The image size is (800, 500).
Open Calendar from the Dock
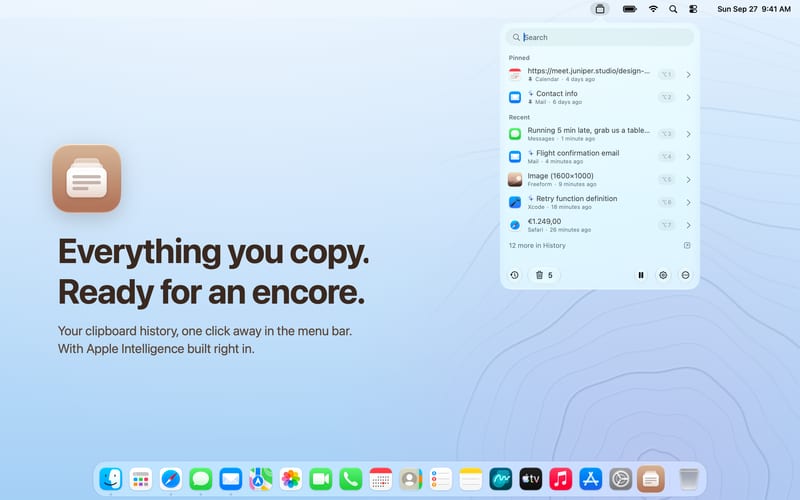[381, 479]
